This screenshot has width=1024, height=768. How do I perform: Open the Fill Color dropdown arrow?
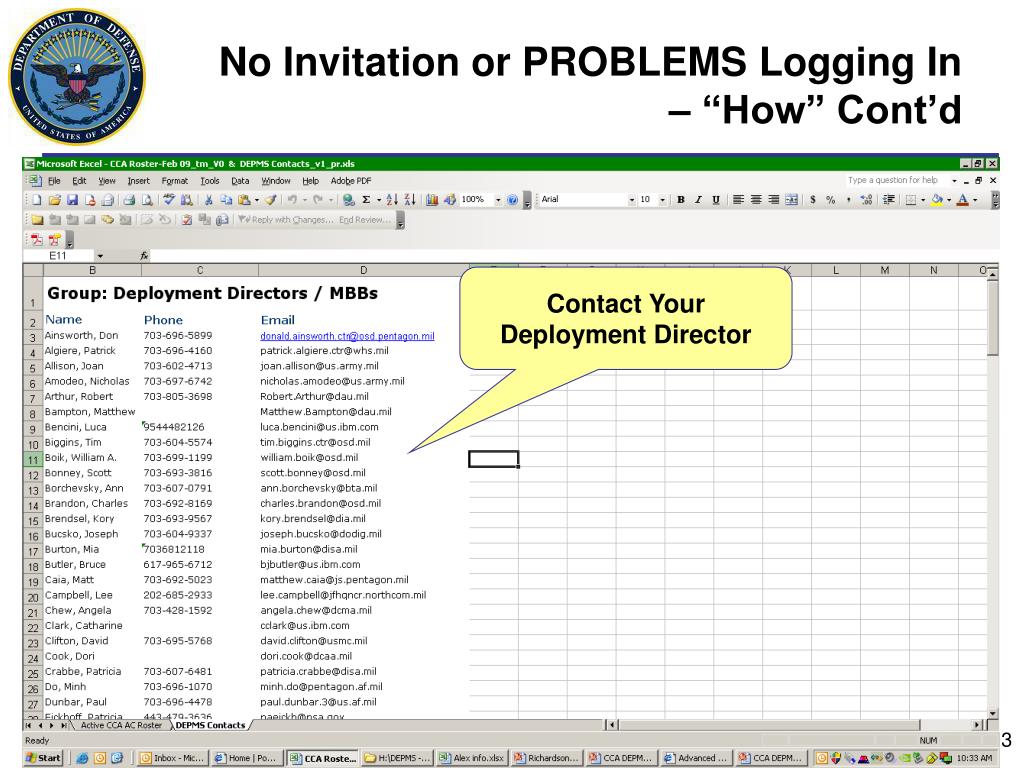[949, 200]
